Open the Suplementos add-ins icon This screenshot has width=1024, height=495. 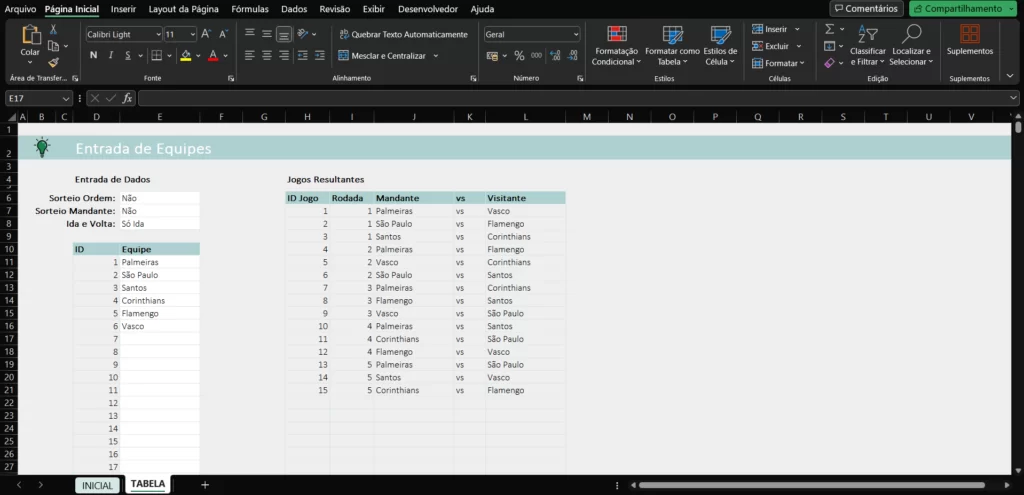tap(970, 34)
